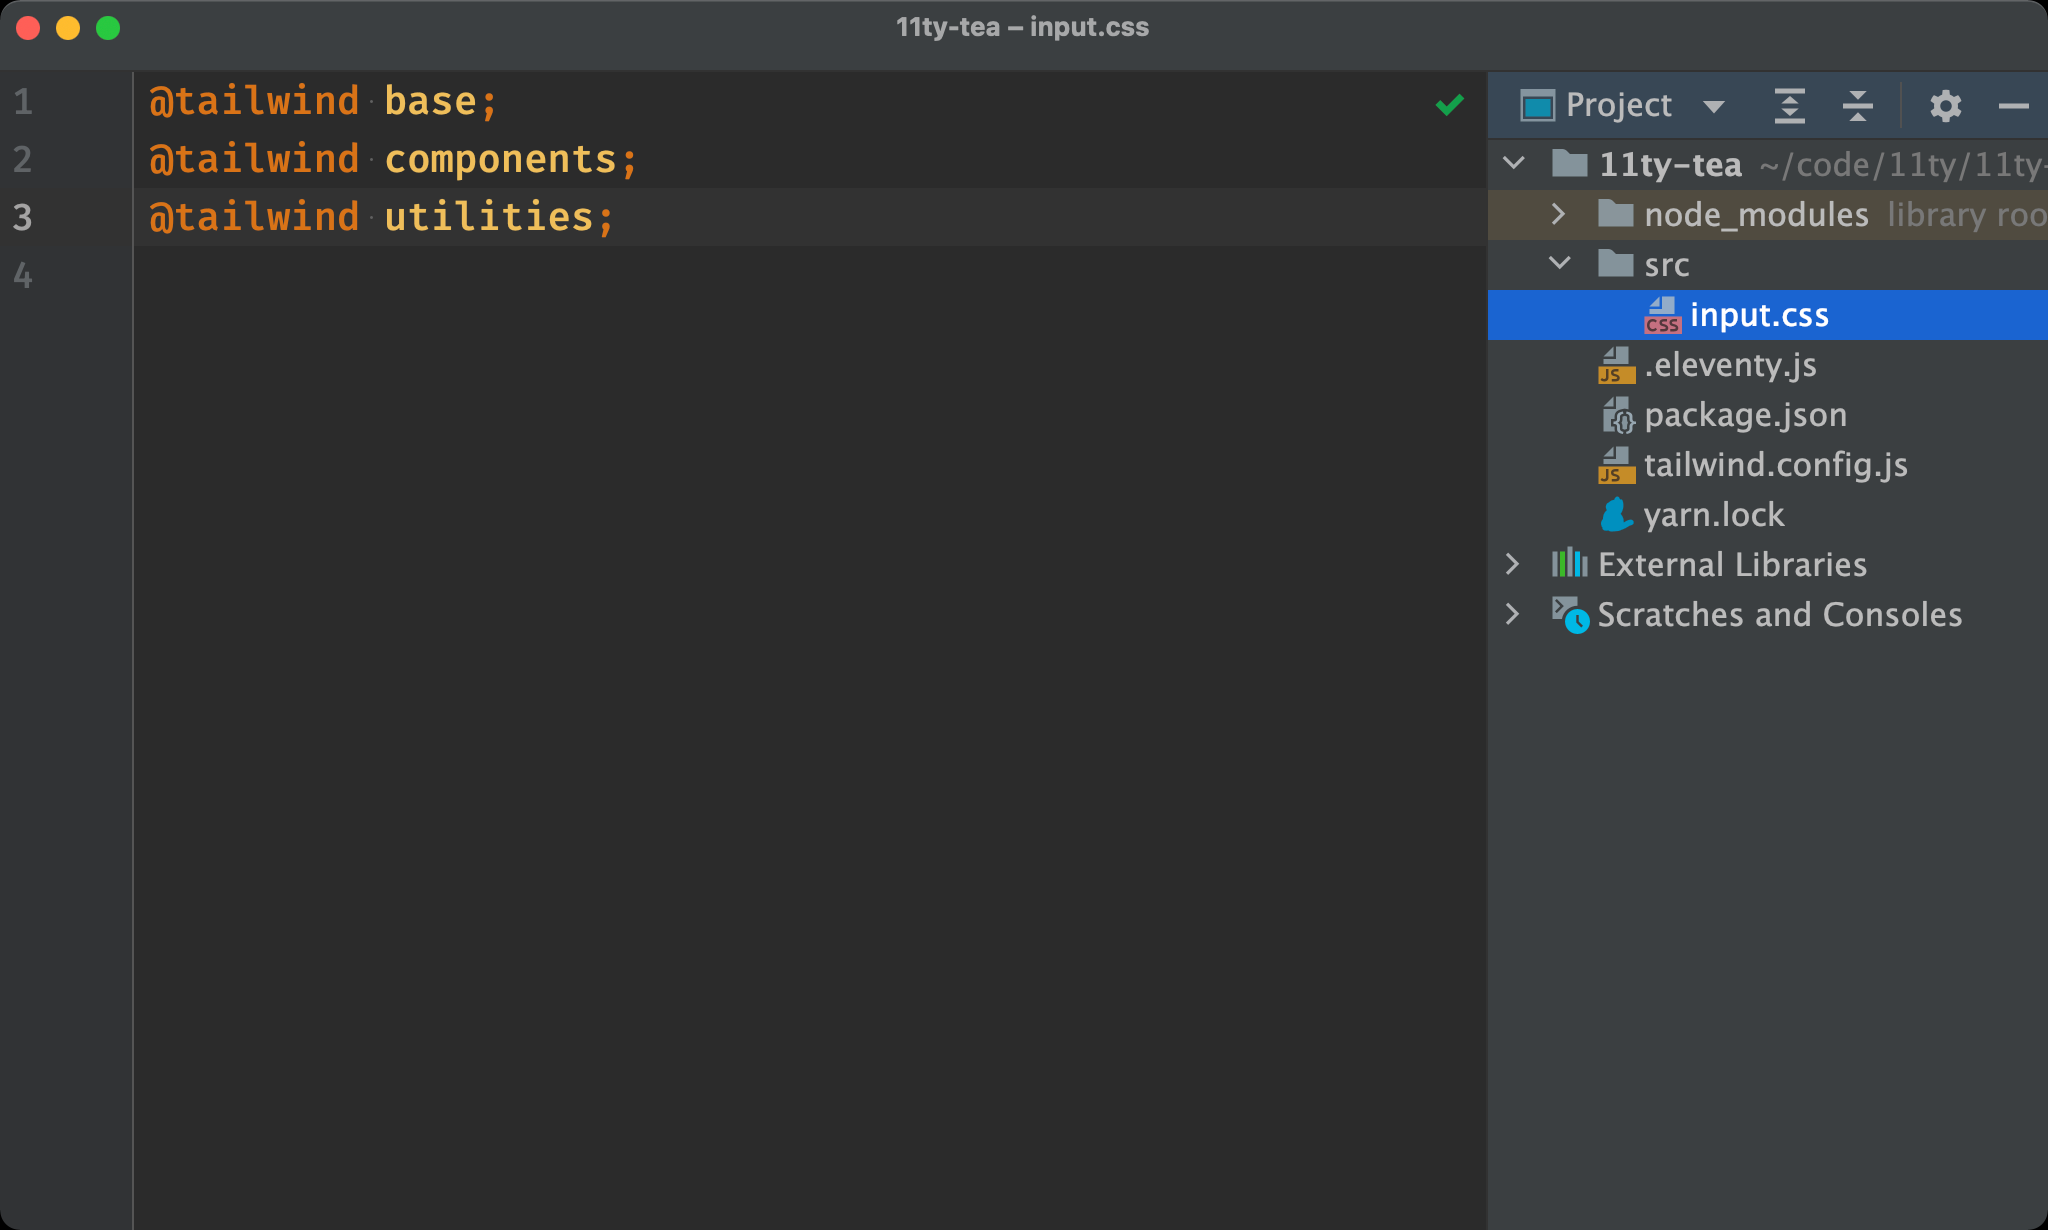Click line number 2 in the gutter

coord(23,160)
